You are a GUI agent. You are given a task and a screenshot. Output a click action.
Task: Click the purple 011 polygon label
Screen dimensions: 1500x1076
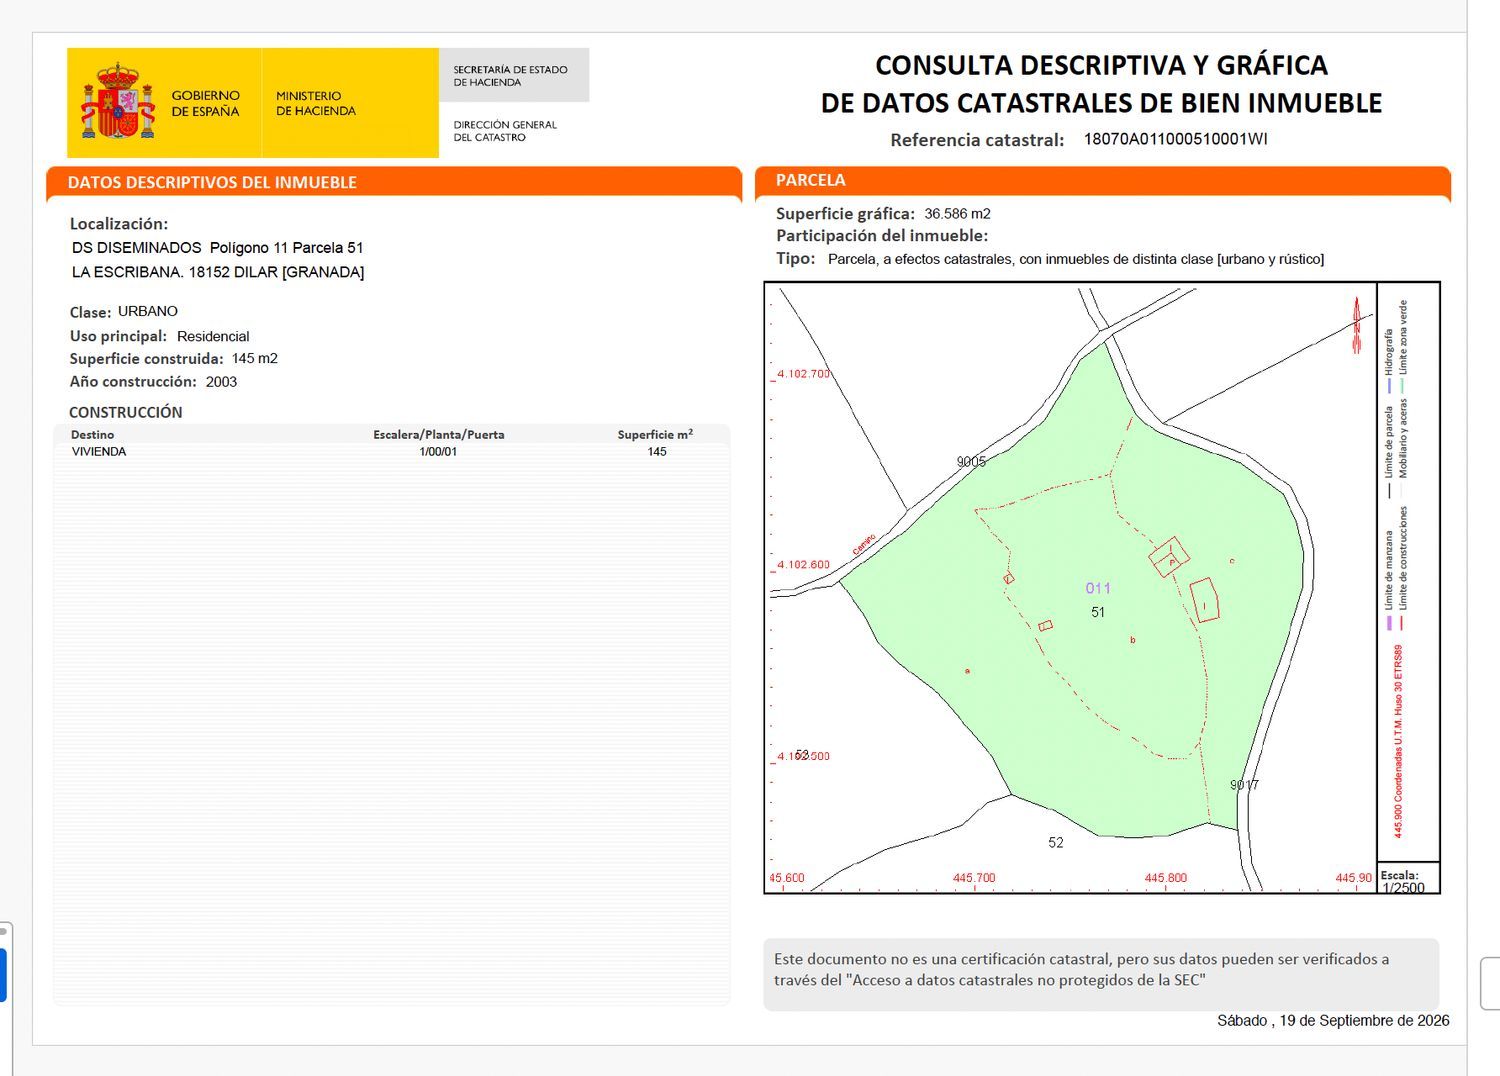pos(1098,588)
